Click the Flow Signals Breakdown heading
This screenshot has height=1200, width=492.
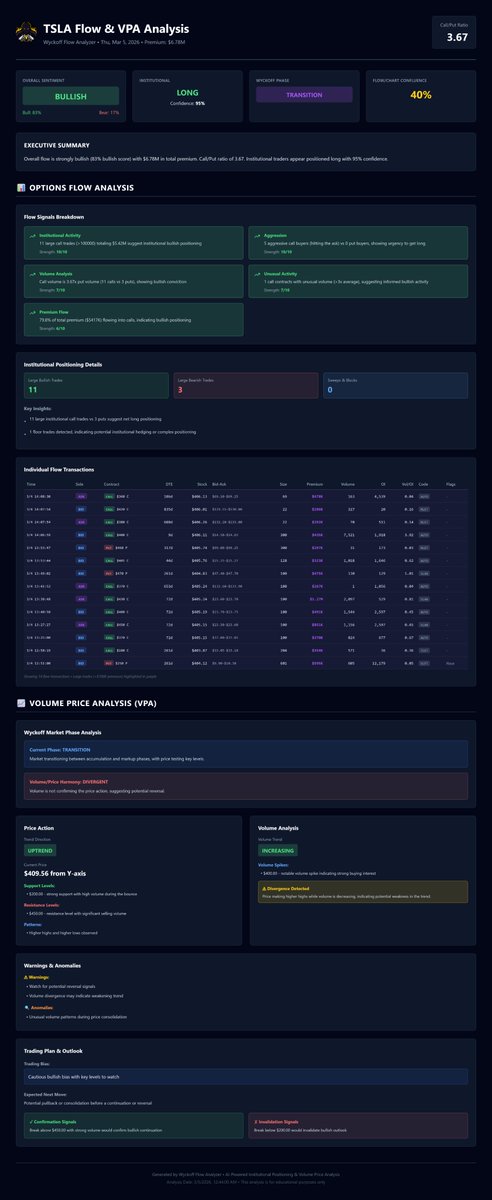(54, 216)
